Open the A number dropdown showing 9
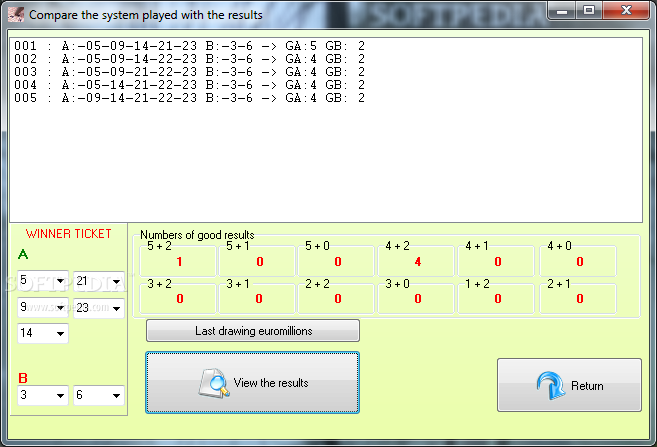The image size is (657, 447). coord(43,307)
